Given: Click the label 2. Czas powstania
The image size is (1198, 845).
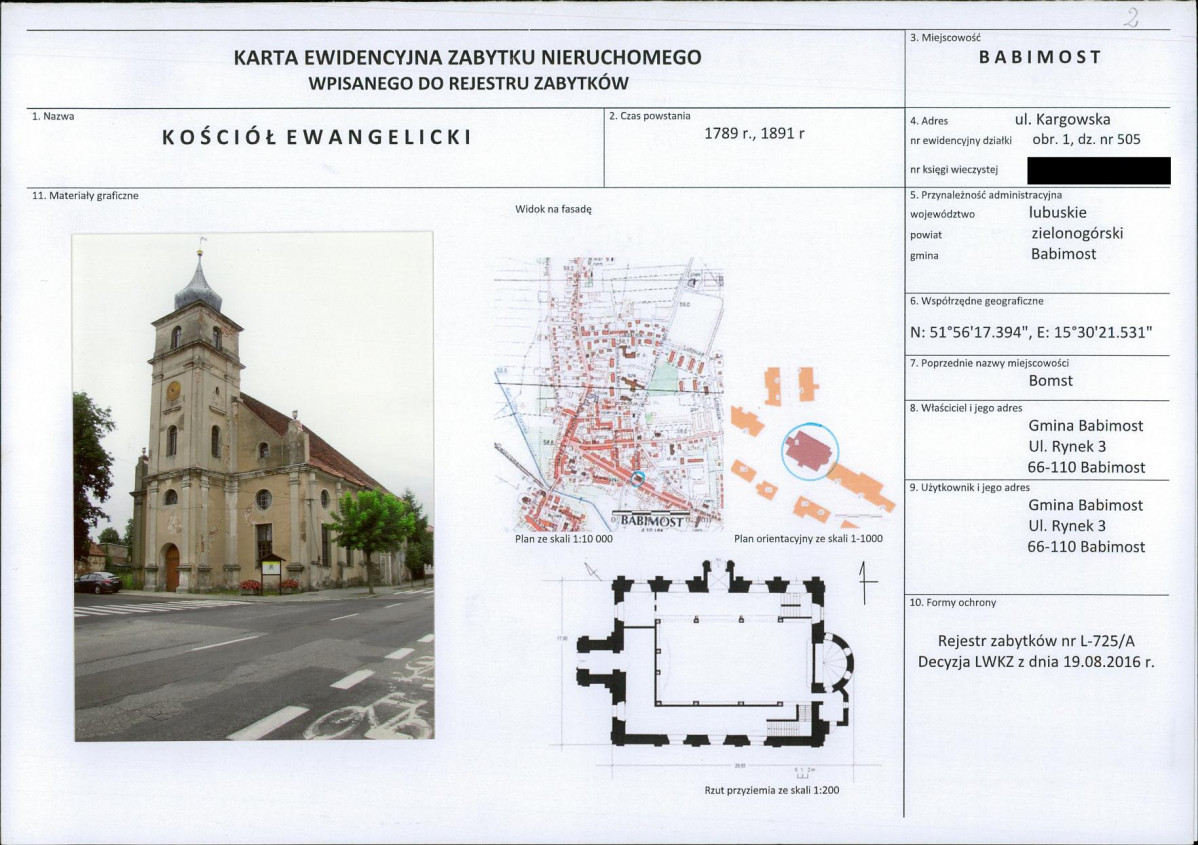Looking at the screenshot, I should coord(649,116).
